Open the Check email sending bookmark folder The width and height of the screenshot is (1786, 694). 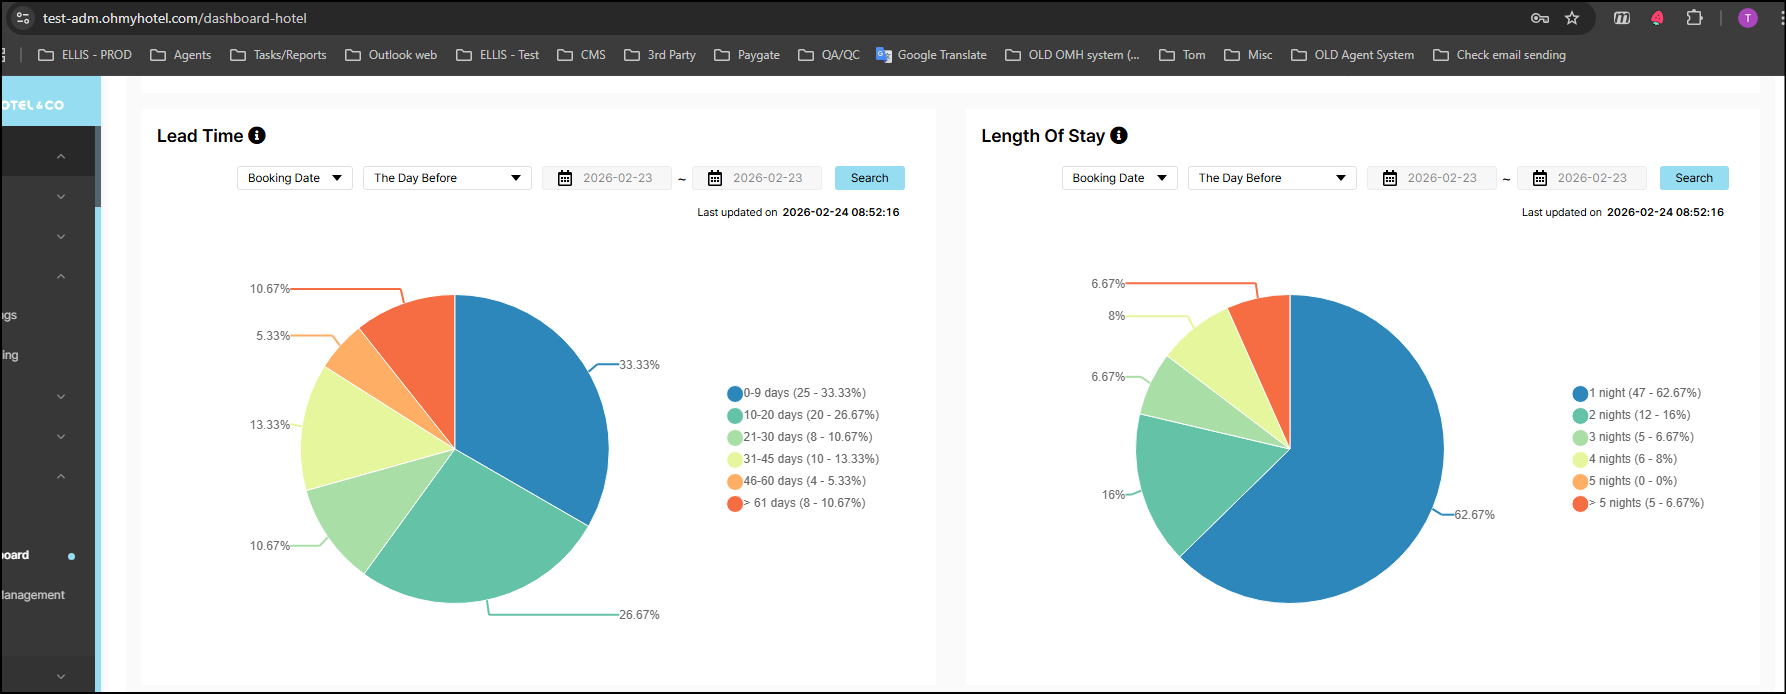pos(1499,55)
